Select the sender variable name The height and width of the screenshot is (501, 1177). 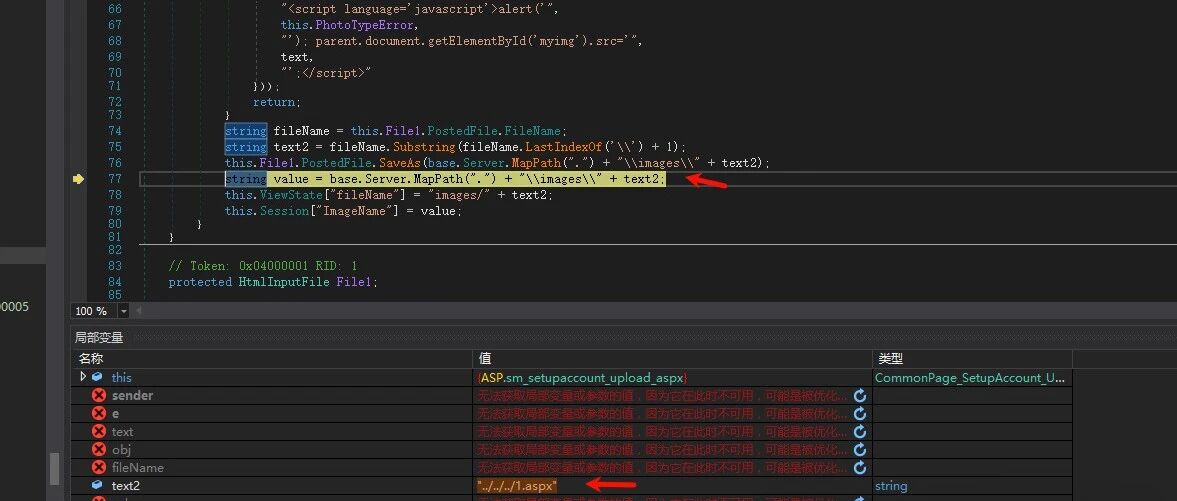132,395
